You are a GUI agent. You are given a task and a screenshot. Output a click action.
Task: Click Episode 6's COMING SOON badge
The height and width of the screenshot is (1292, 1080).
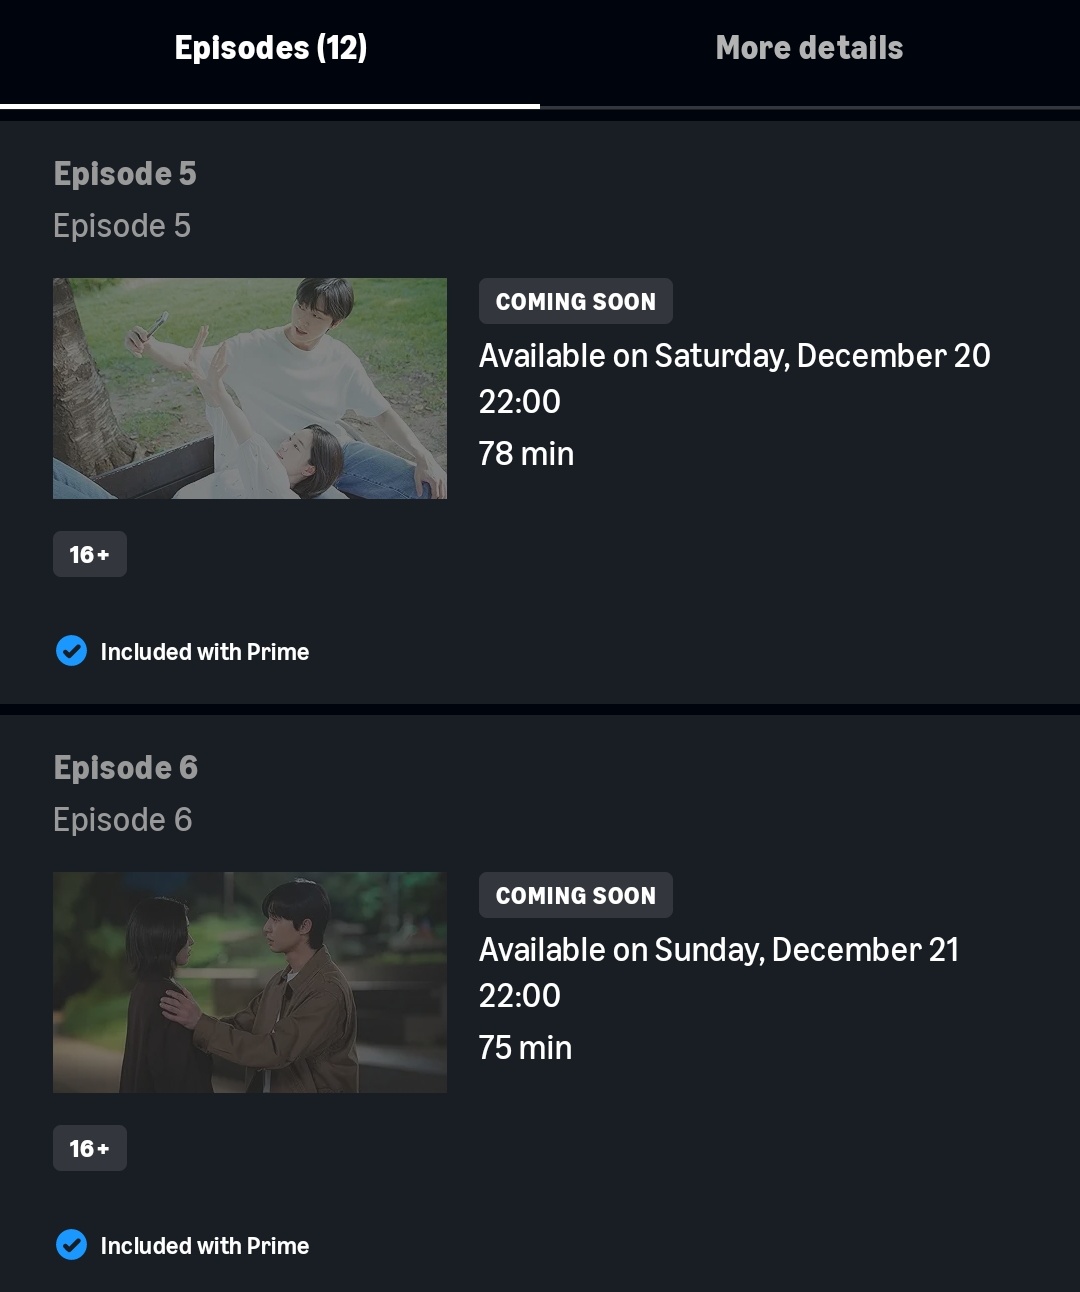coord(575,895)
